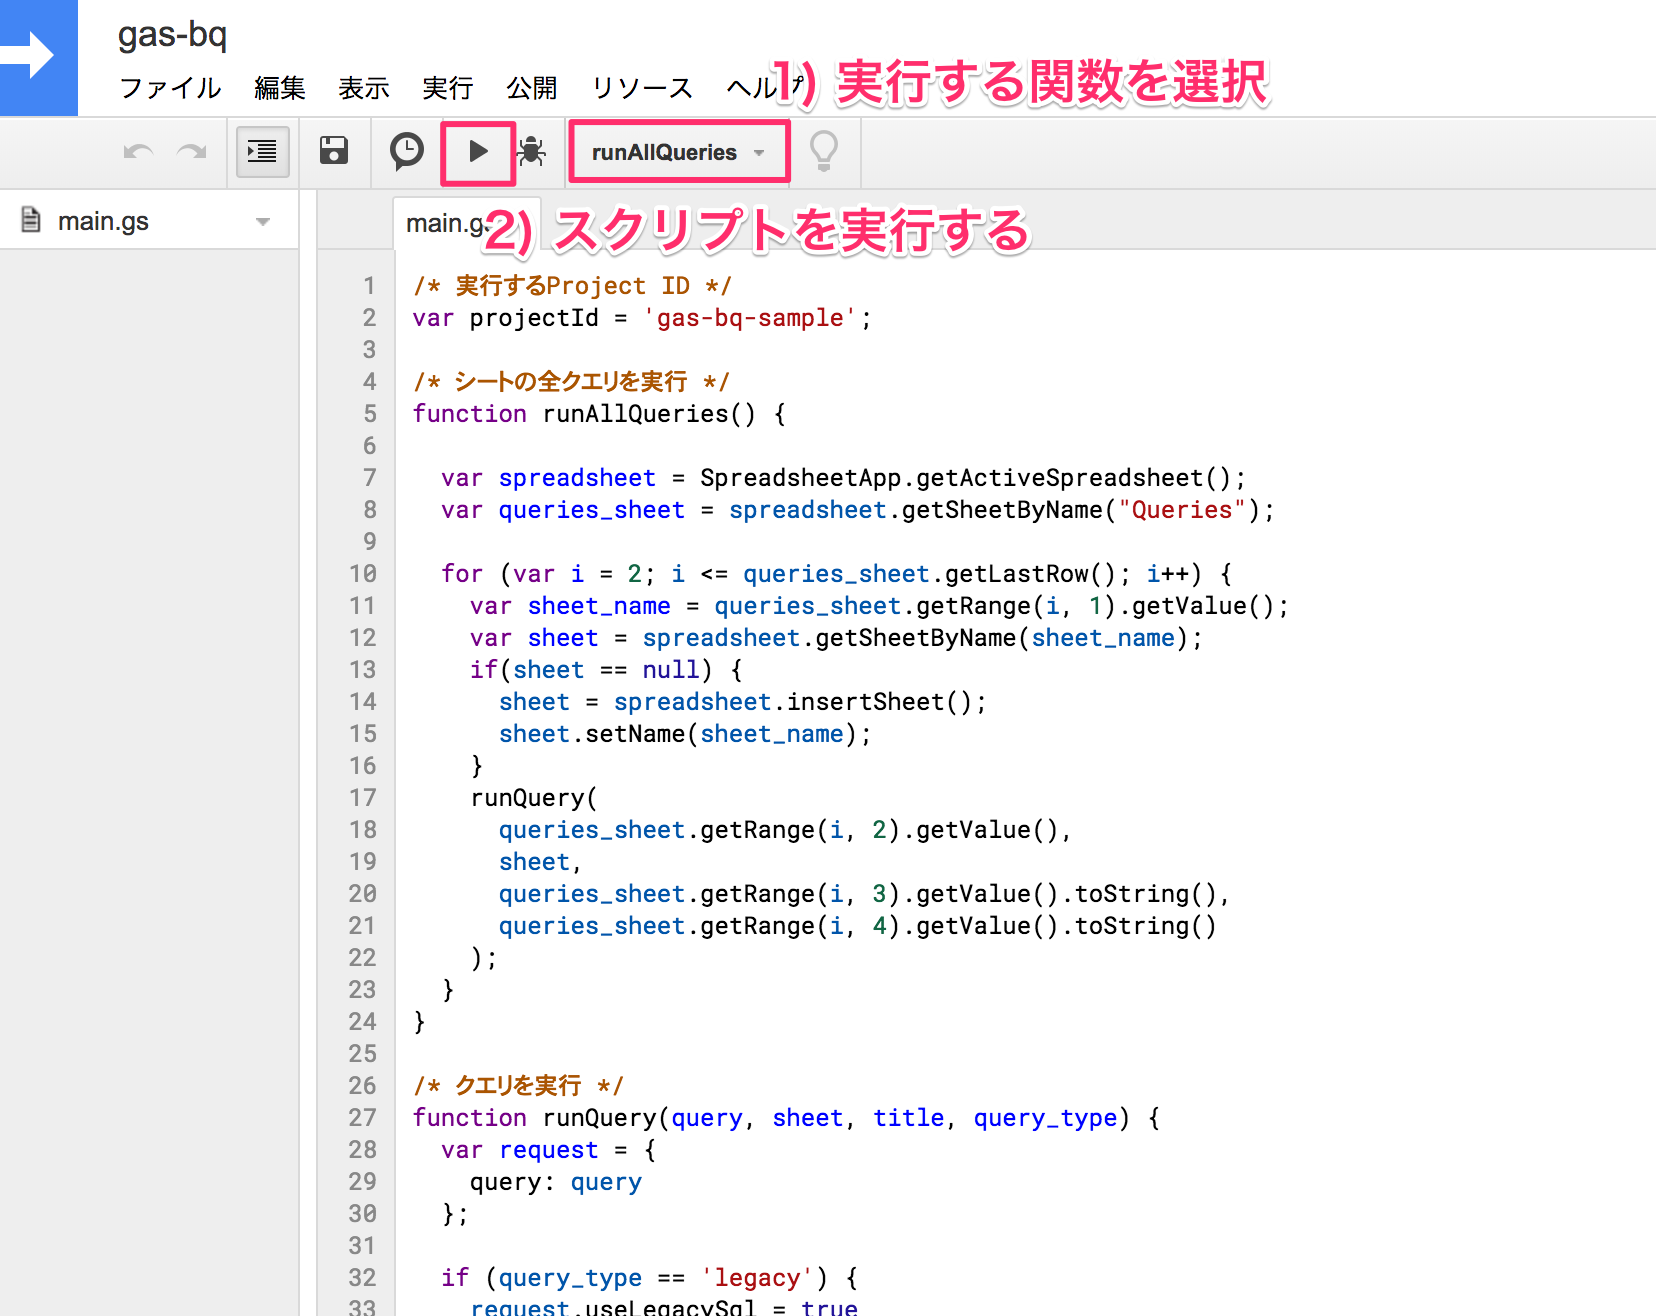This screenshot has height=1316, width=1656.
Task: Save the script with floppy icon
Action: coord(334,151)
